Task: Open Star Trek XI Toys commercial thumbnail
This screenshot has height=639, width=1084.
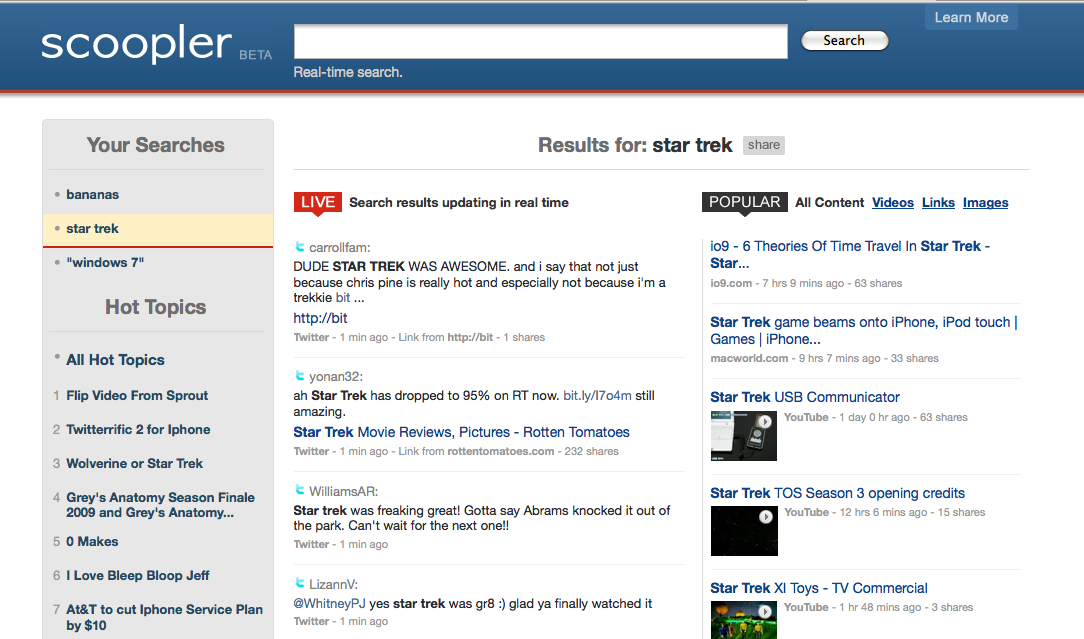Action: [744, 620]
